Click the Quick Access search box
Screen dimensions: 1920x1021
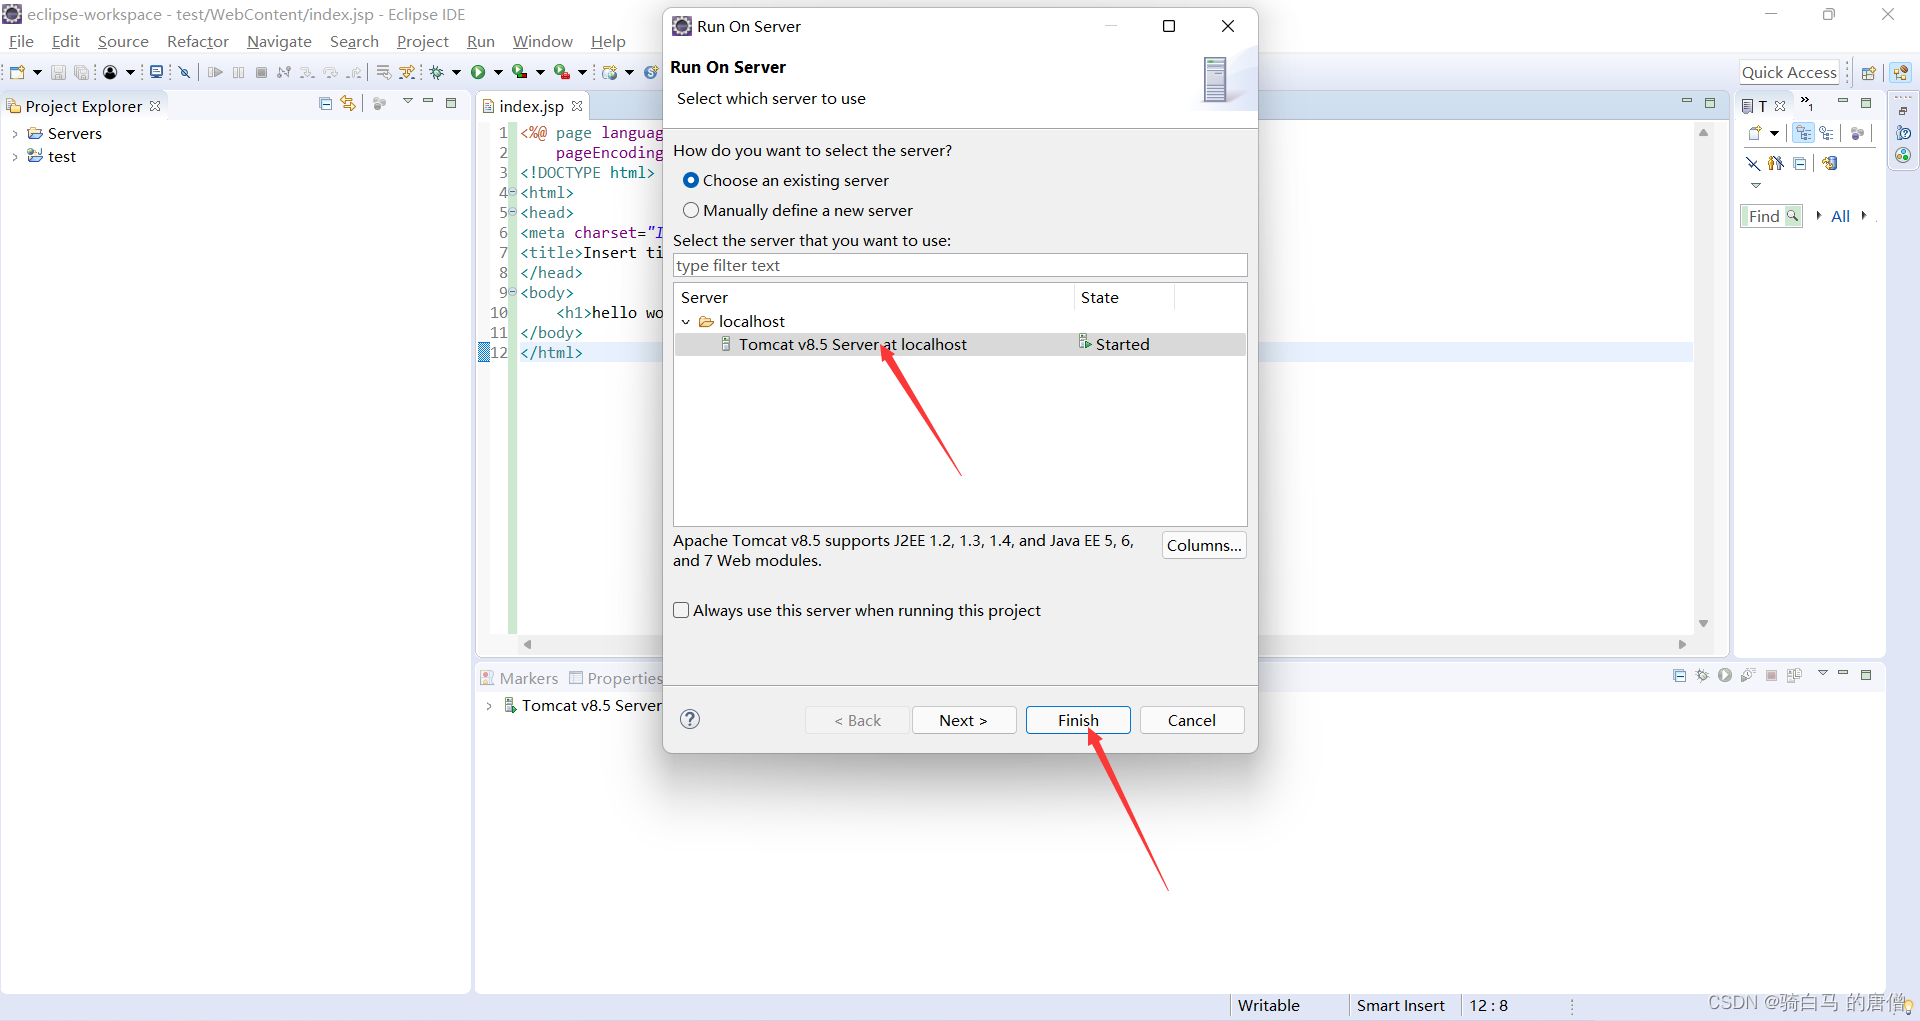1789,72
